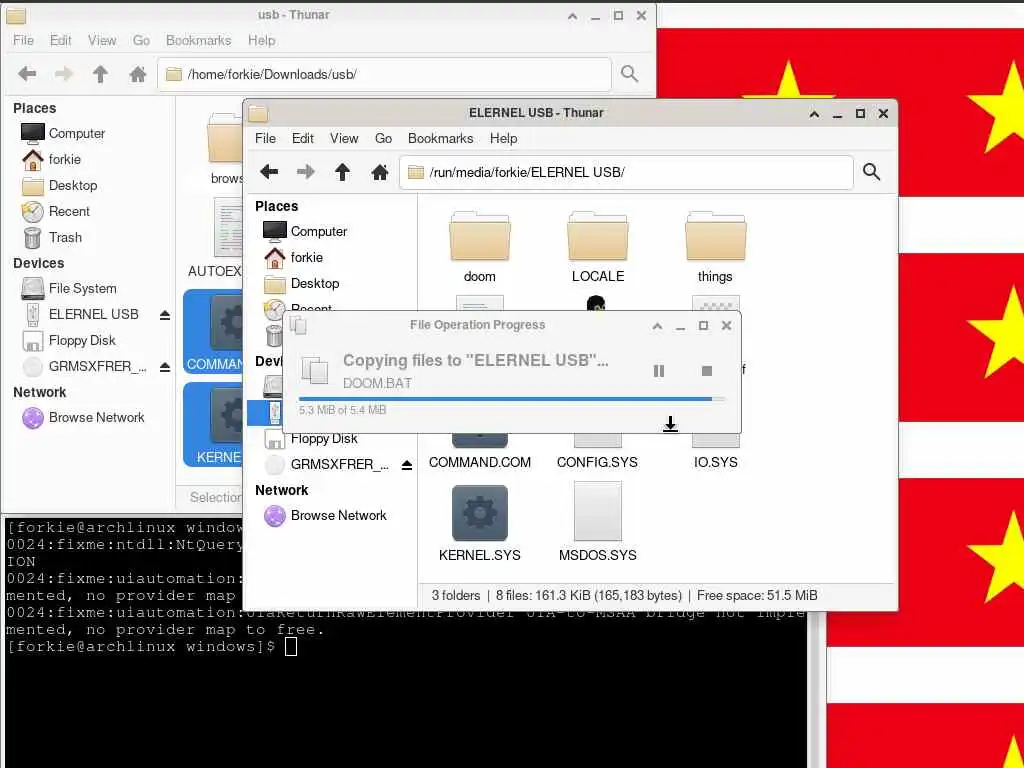Select IO.SYS file label
Image resolution: width=1024 pixels, height=768 pixels.
[716, 462]
